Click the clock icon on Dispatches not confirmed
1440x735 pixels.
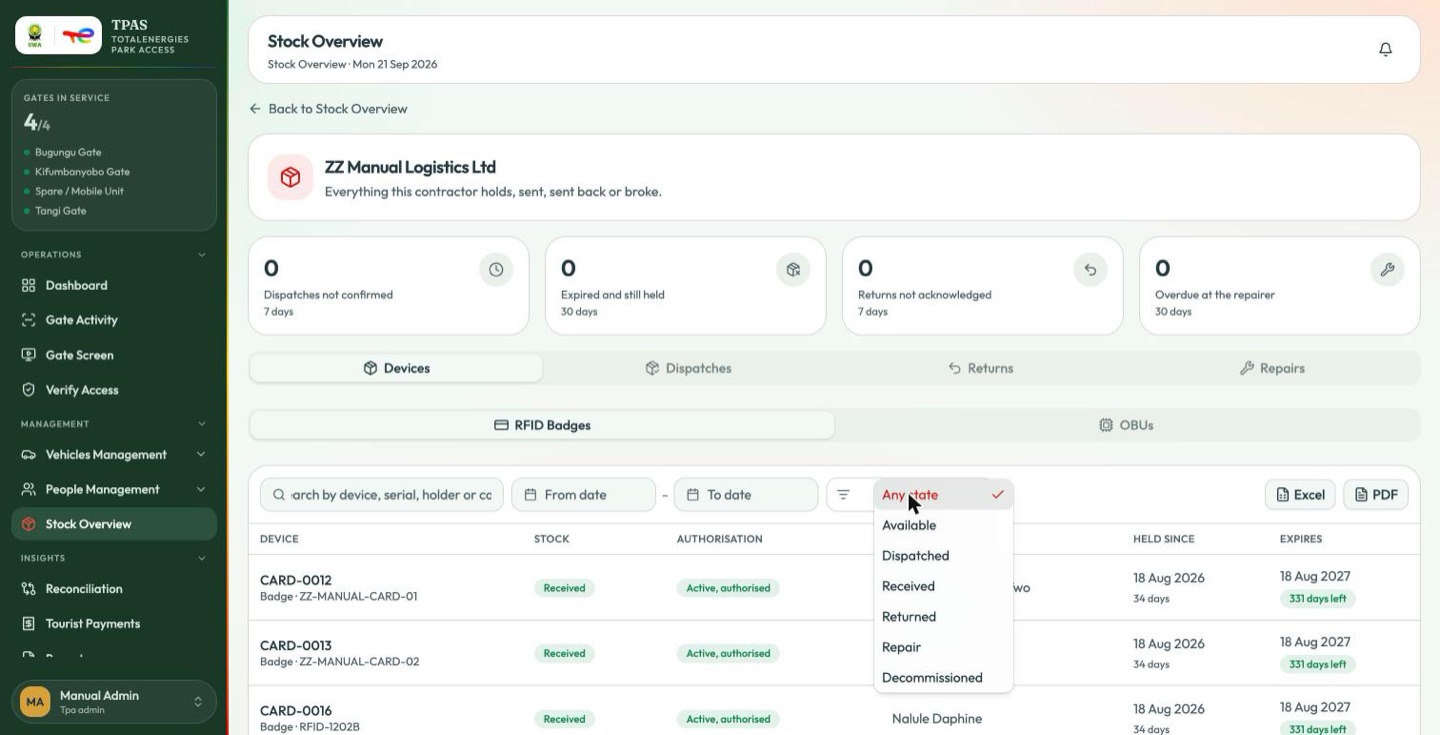click(x=496, y=269)
